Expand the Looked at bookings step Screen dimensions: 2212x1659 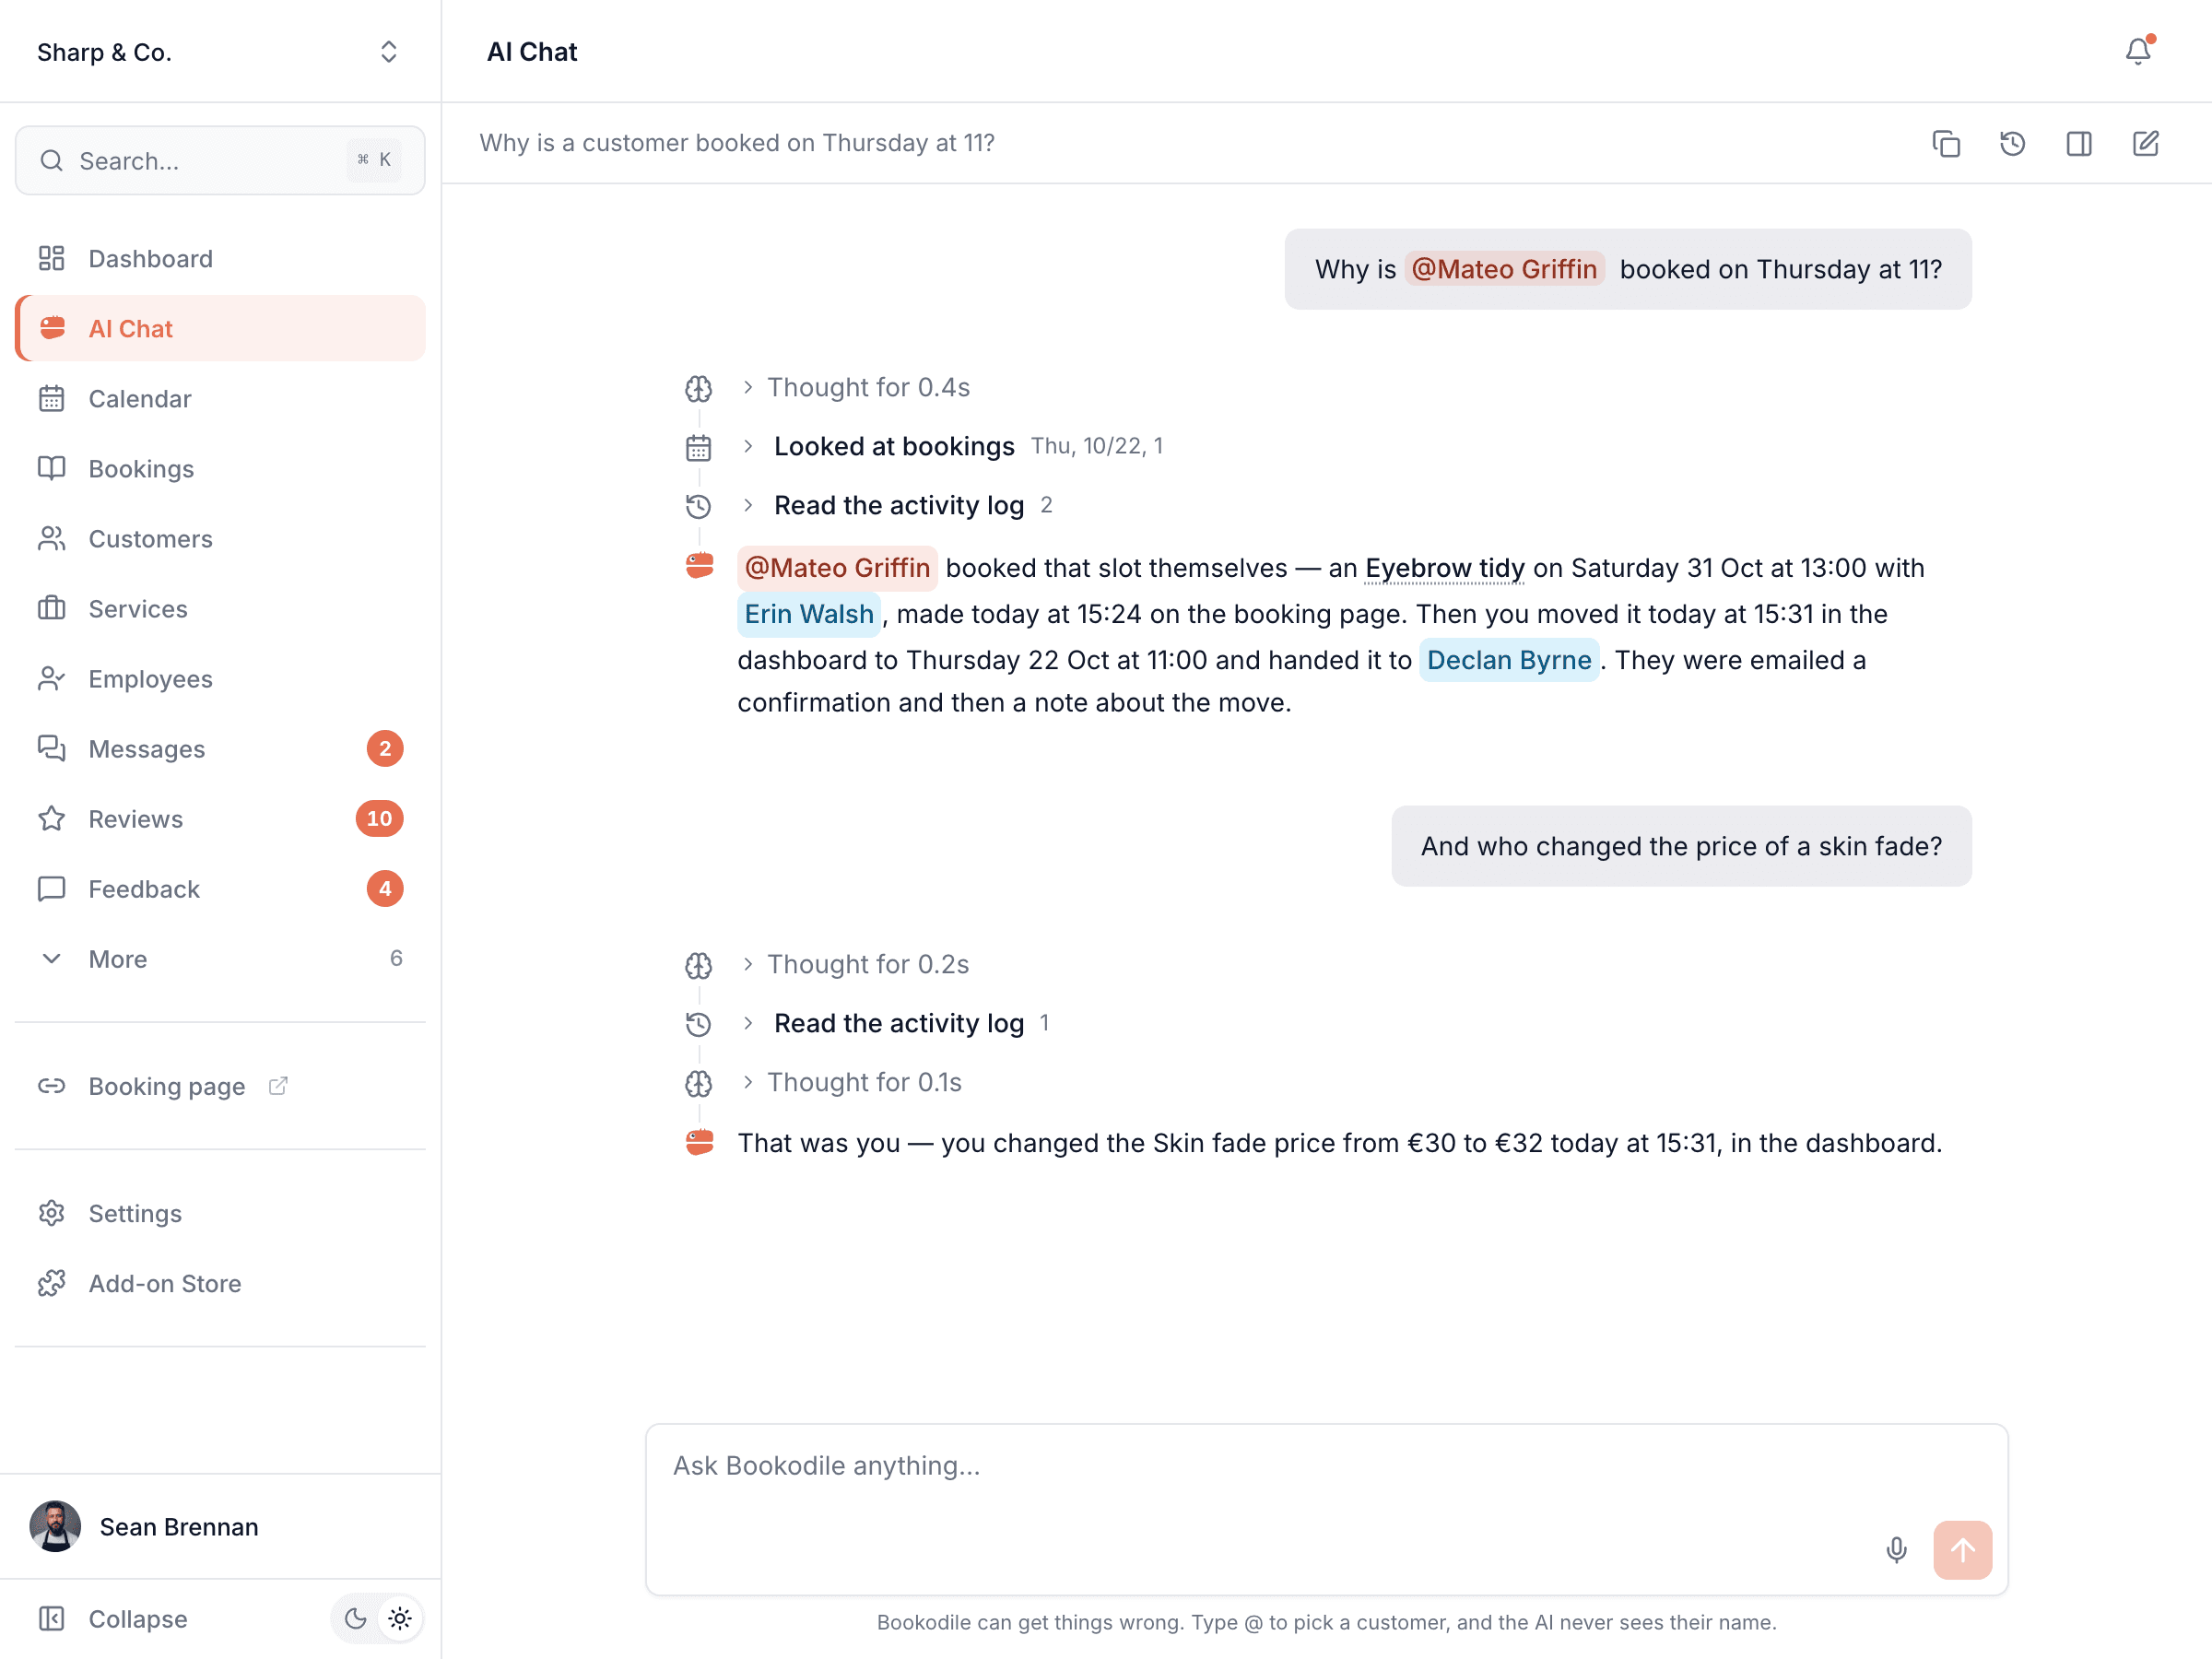[952, 446]
